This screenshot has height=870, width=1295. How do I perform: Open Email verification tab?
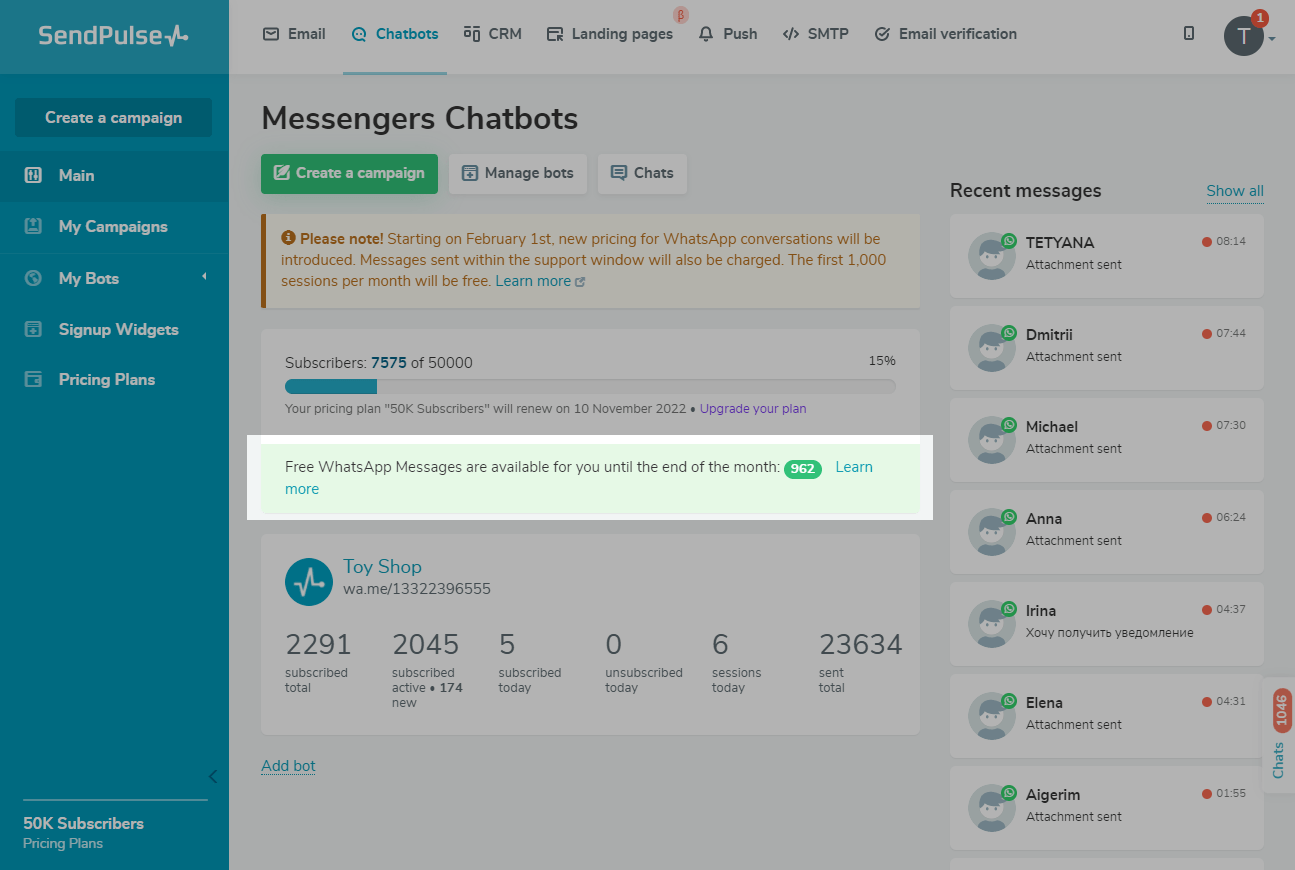pyautogui.click(x=946, y=34)
